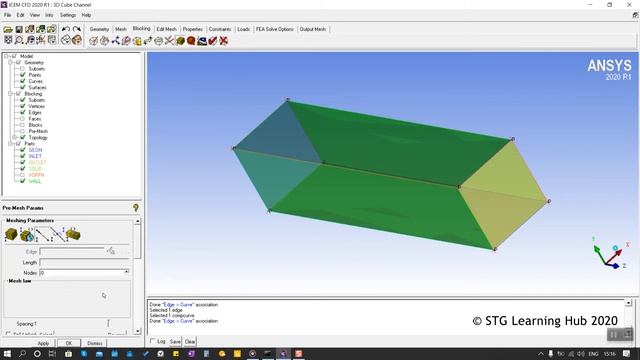This screenshot has height=360, width=640.
Task: Toggle Geometry Subsets visibility checkbox
Action: [23, 69]
